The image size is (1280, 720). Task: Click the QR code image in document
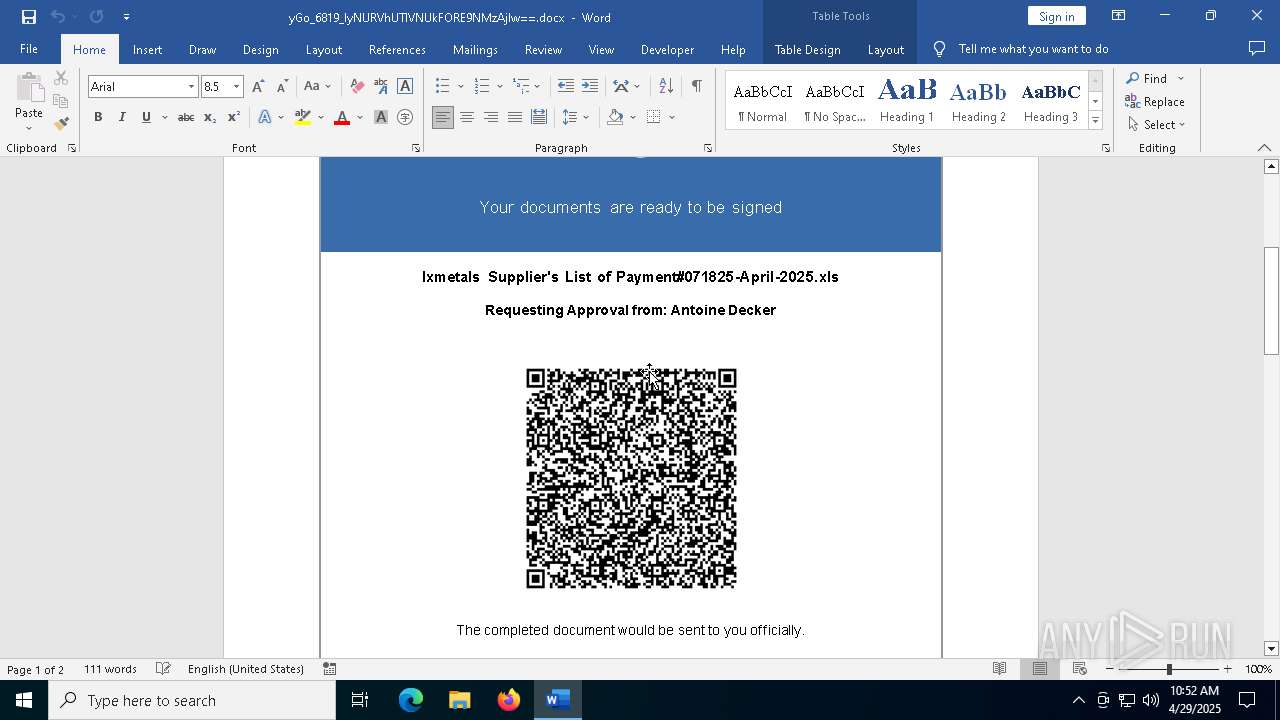pyautogui.click(x=631, y=478)
